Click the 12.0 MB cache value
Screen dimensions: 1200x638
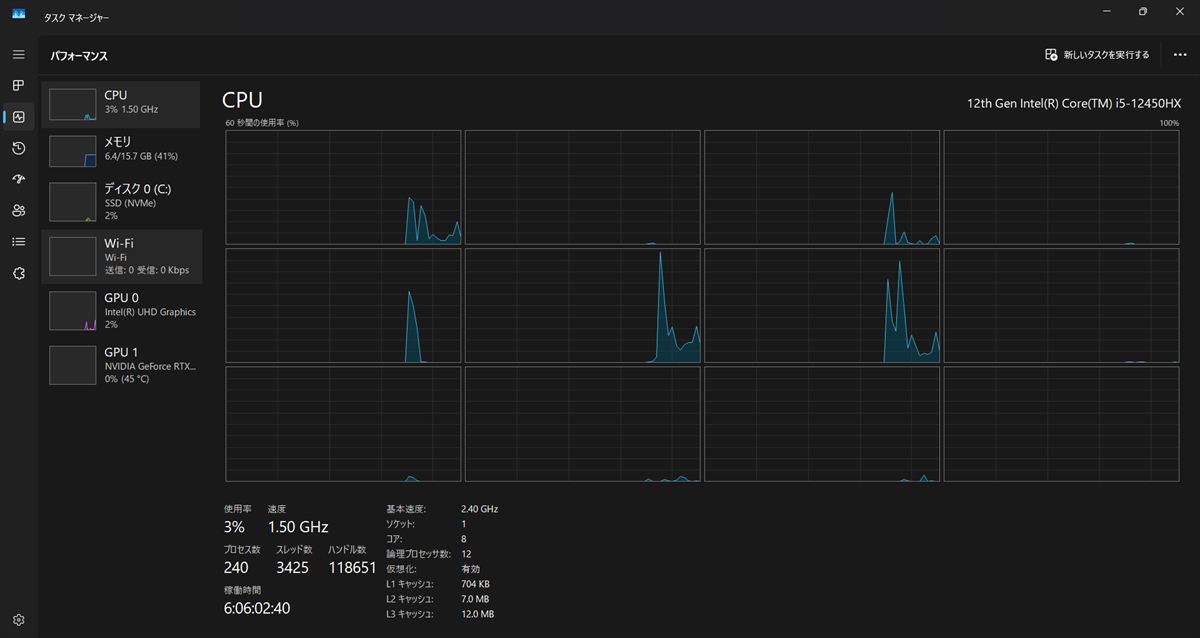[478, 614]
